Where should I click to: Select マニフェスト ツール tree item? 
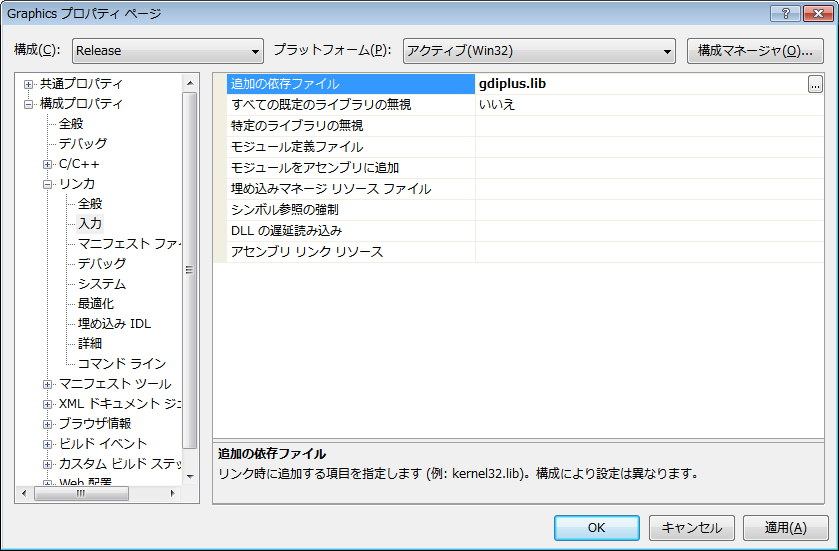click(115, 384)
